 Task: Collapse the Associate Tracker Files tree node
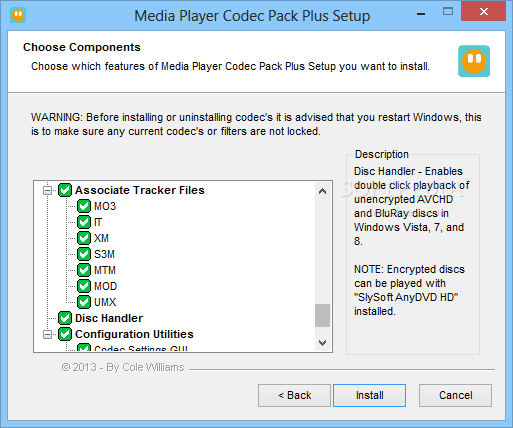click(48, 190)
